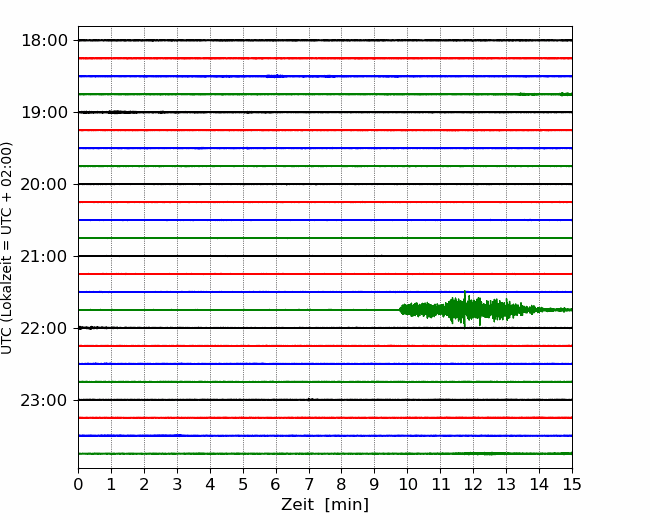Viewport: 650px width, 520px height.
Task: Click the large green seismic event peak
Action: [465, 309]
